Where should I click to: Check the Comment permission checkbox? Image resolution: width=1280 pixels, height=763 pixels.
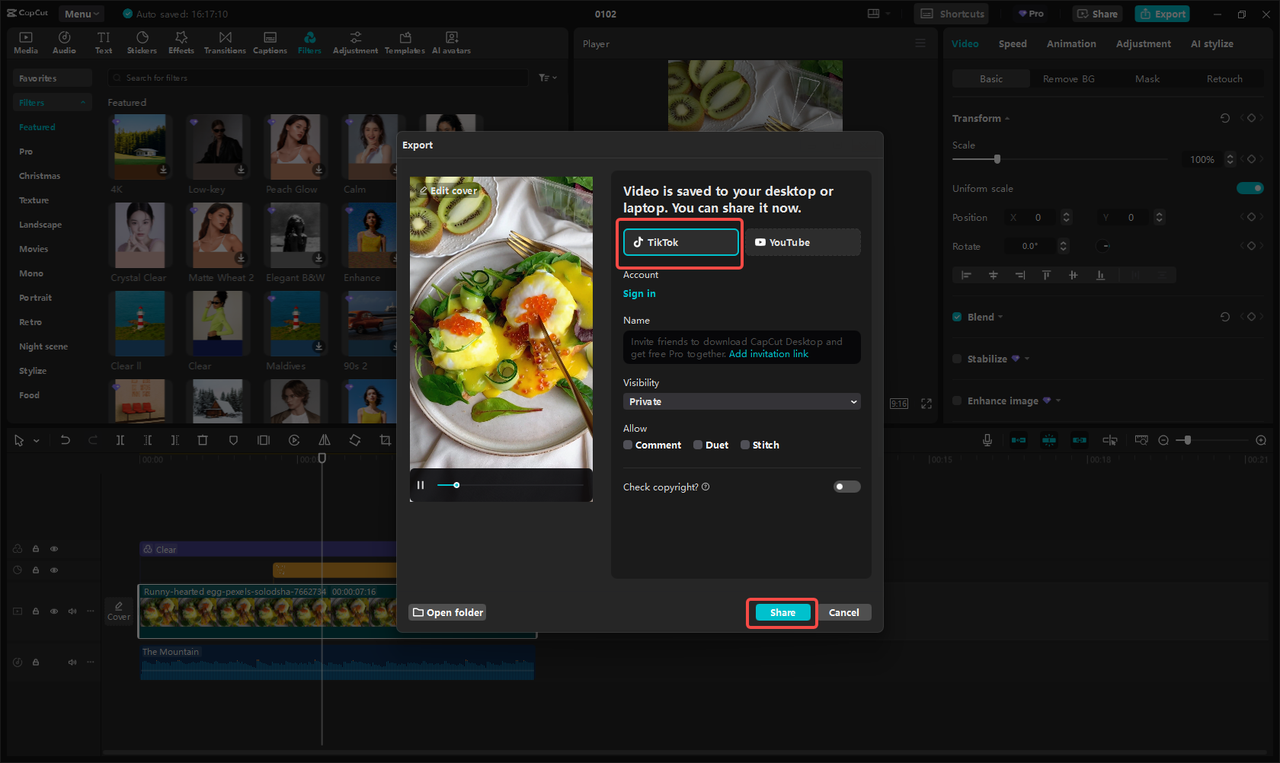coord(628,444)
